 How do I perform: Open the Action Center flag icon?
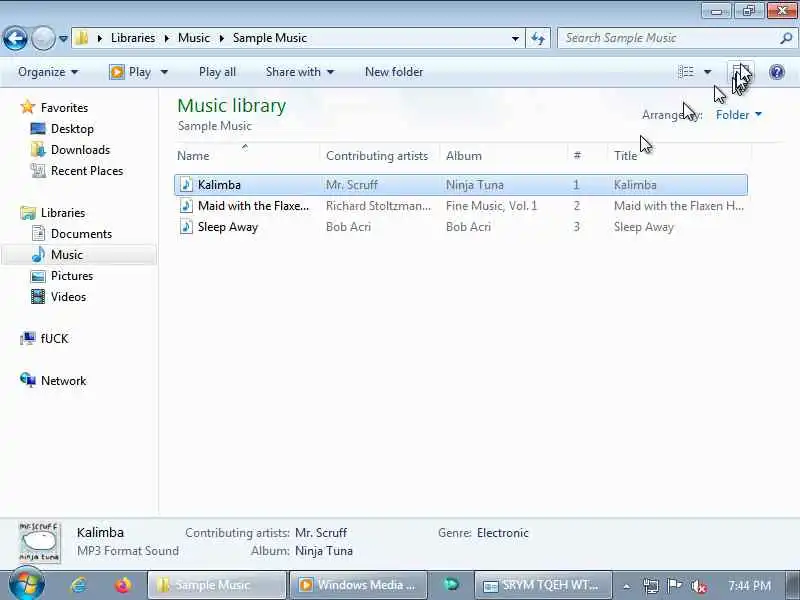tap(674, 586)
